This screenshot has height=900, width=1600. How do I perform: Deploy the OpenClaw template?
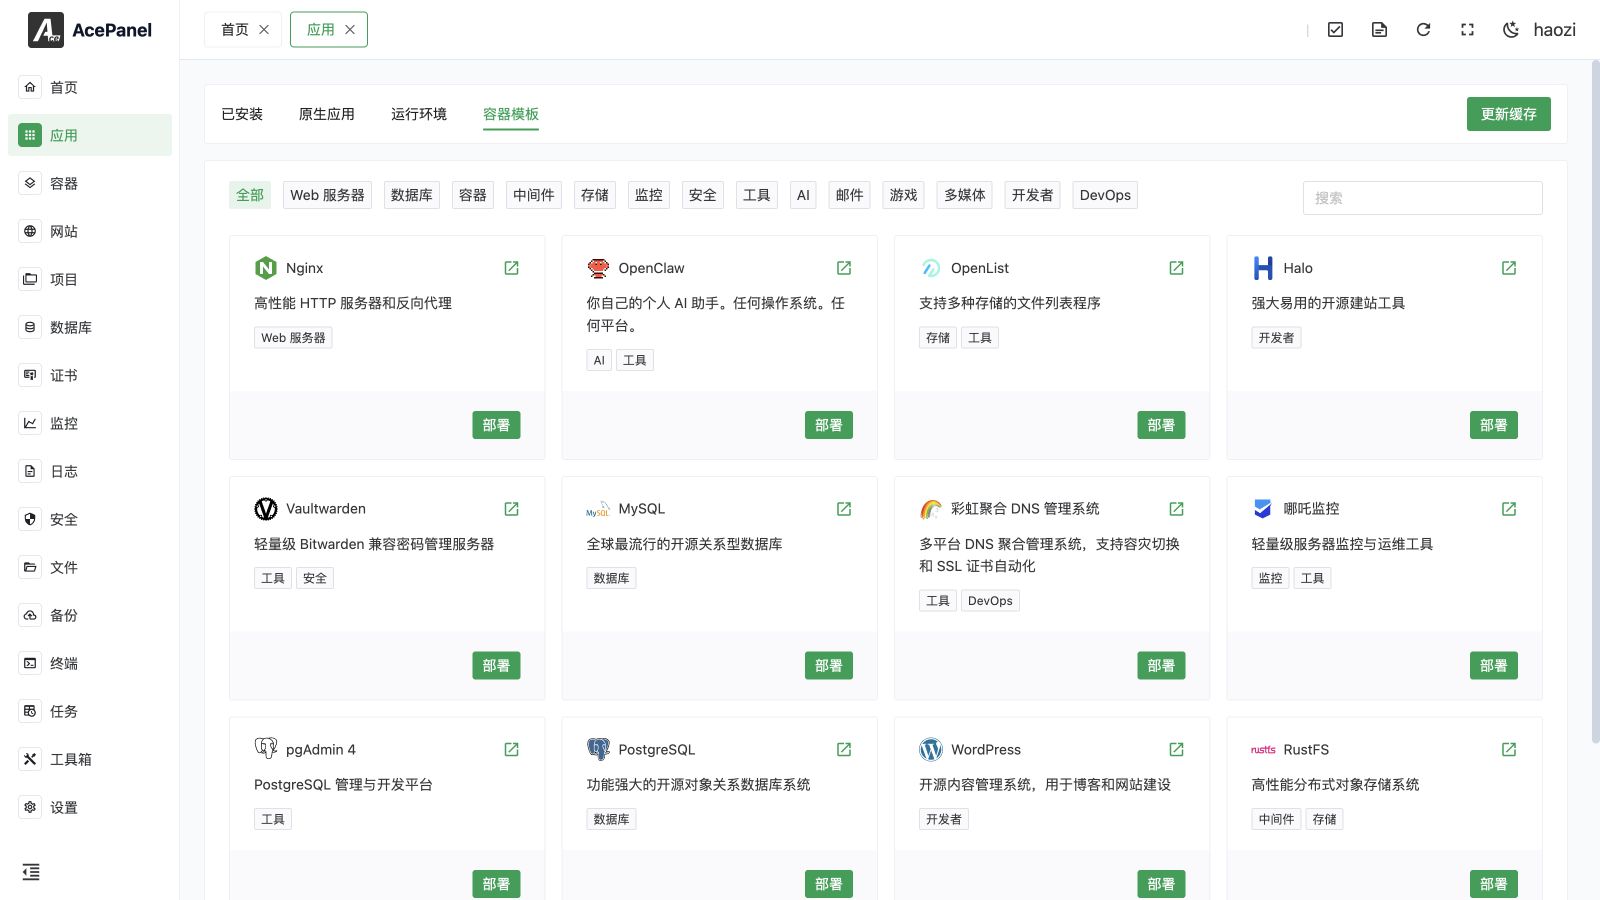click(x=829, y=425)
